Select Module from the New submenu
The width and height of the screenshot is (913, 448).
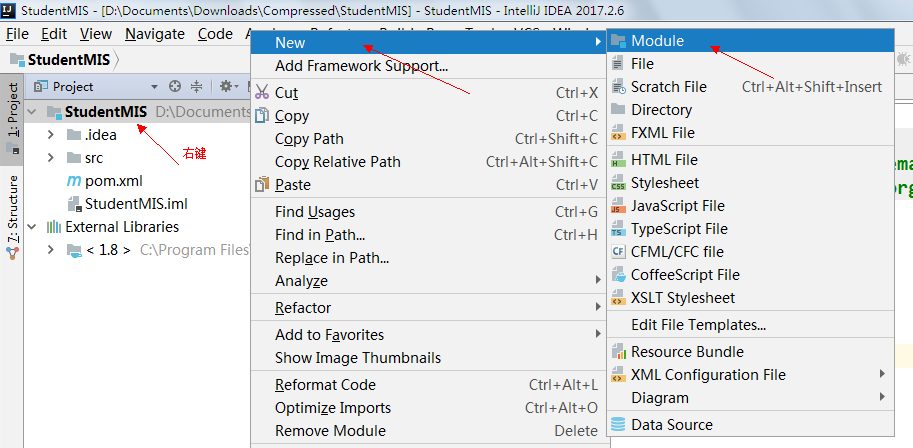tap(657, 41)
